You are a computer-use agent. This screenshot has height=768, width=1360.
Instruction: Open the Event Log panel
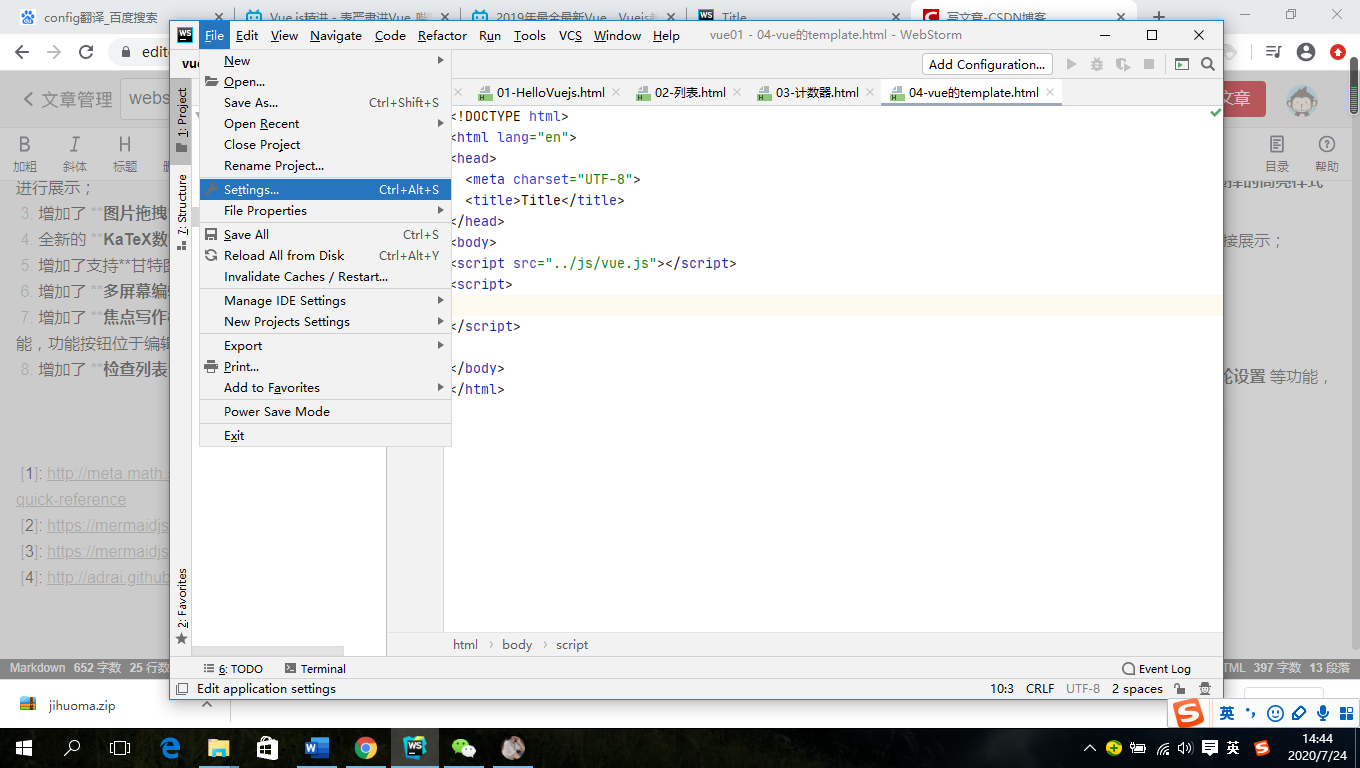[x=1157, y=669]
